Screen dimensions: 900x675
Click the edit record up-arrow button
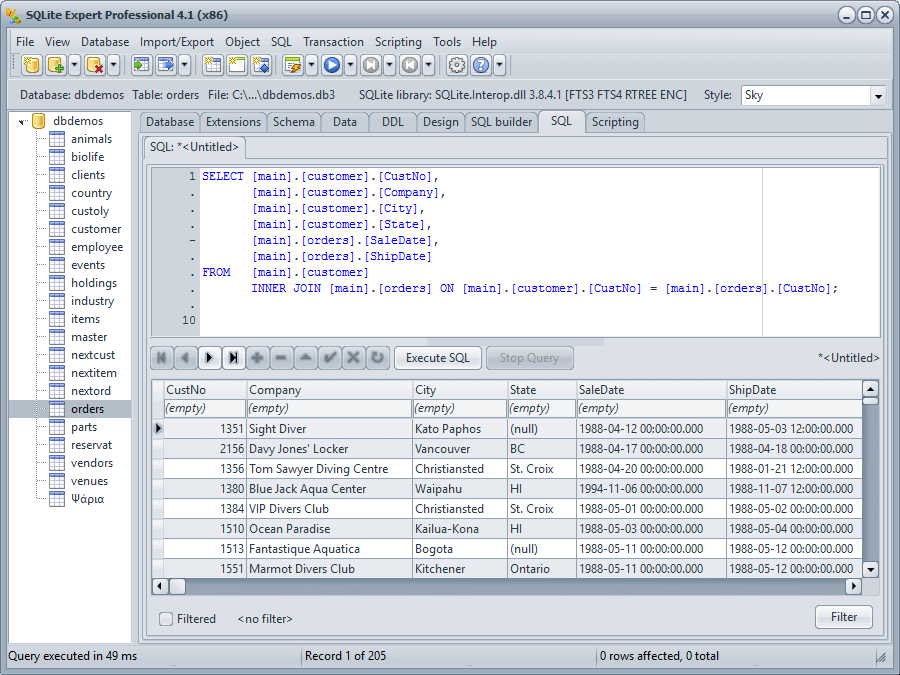click(x=305, y=358)
